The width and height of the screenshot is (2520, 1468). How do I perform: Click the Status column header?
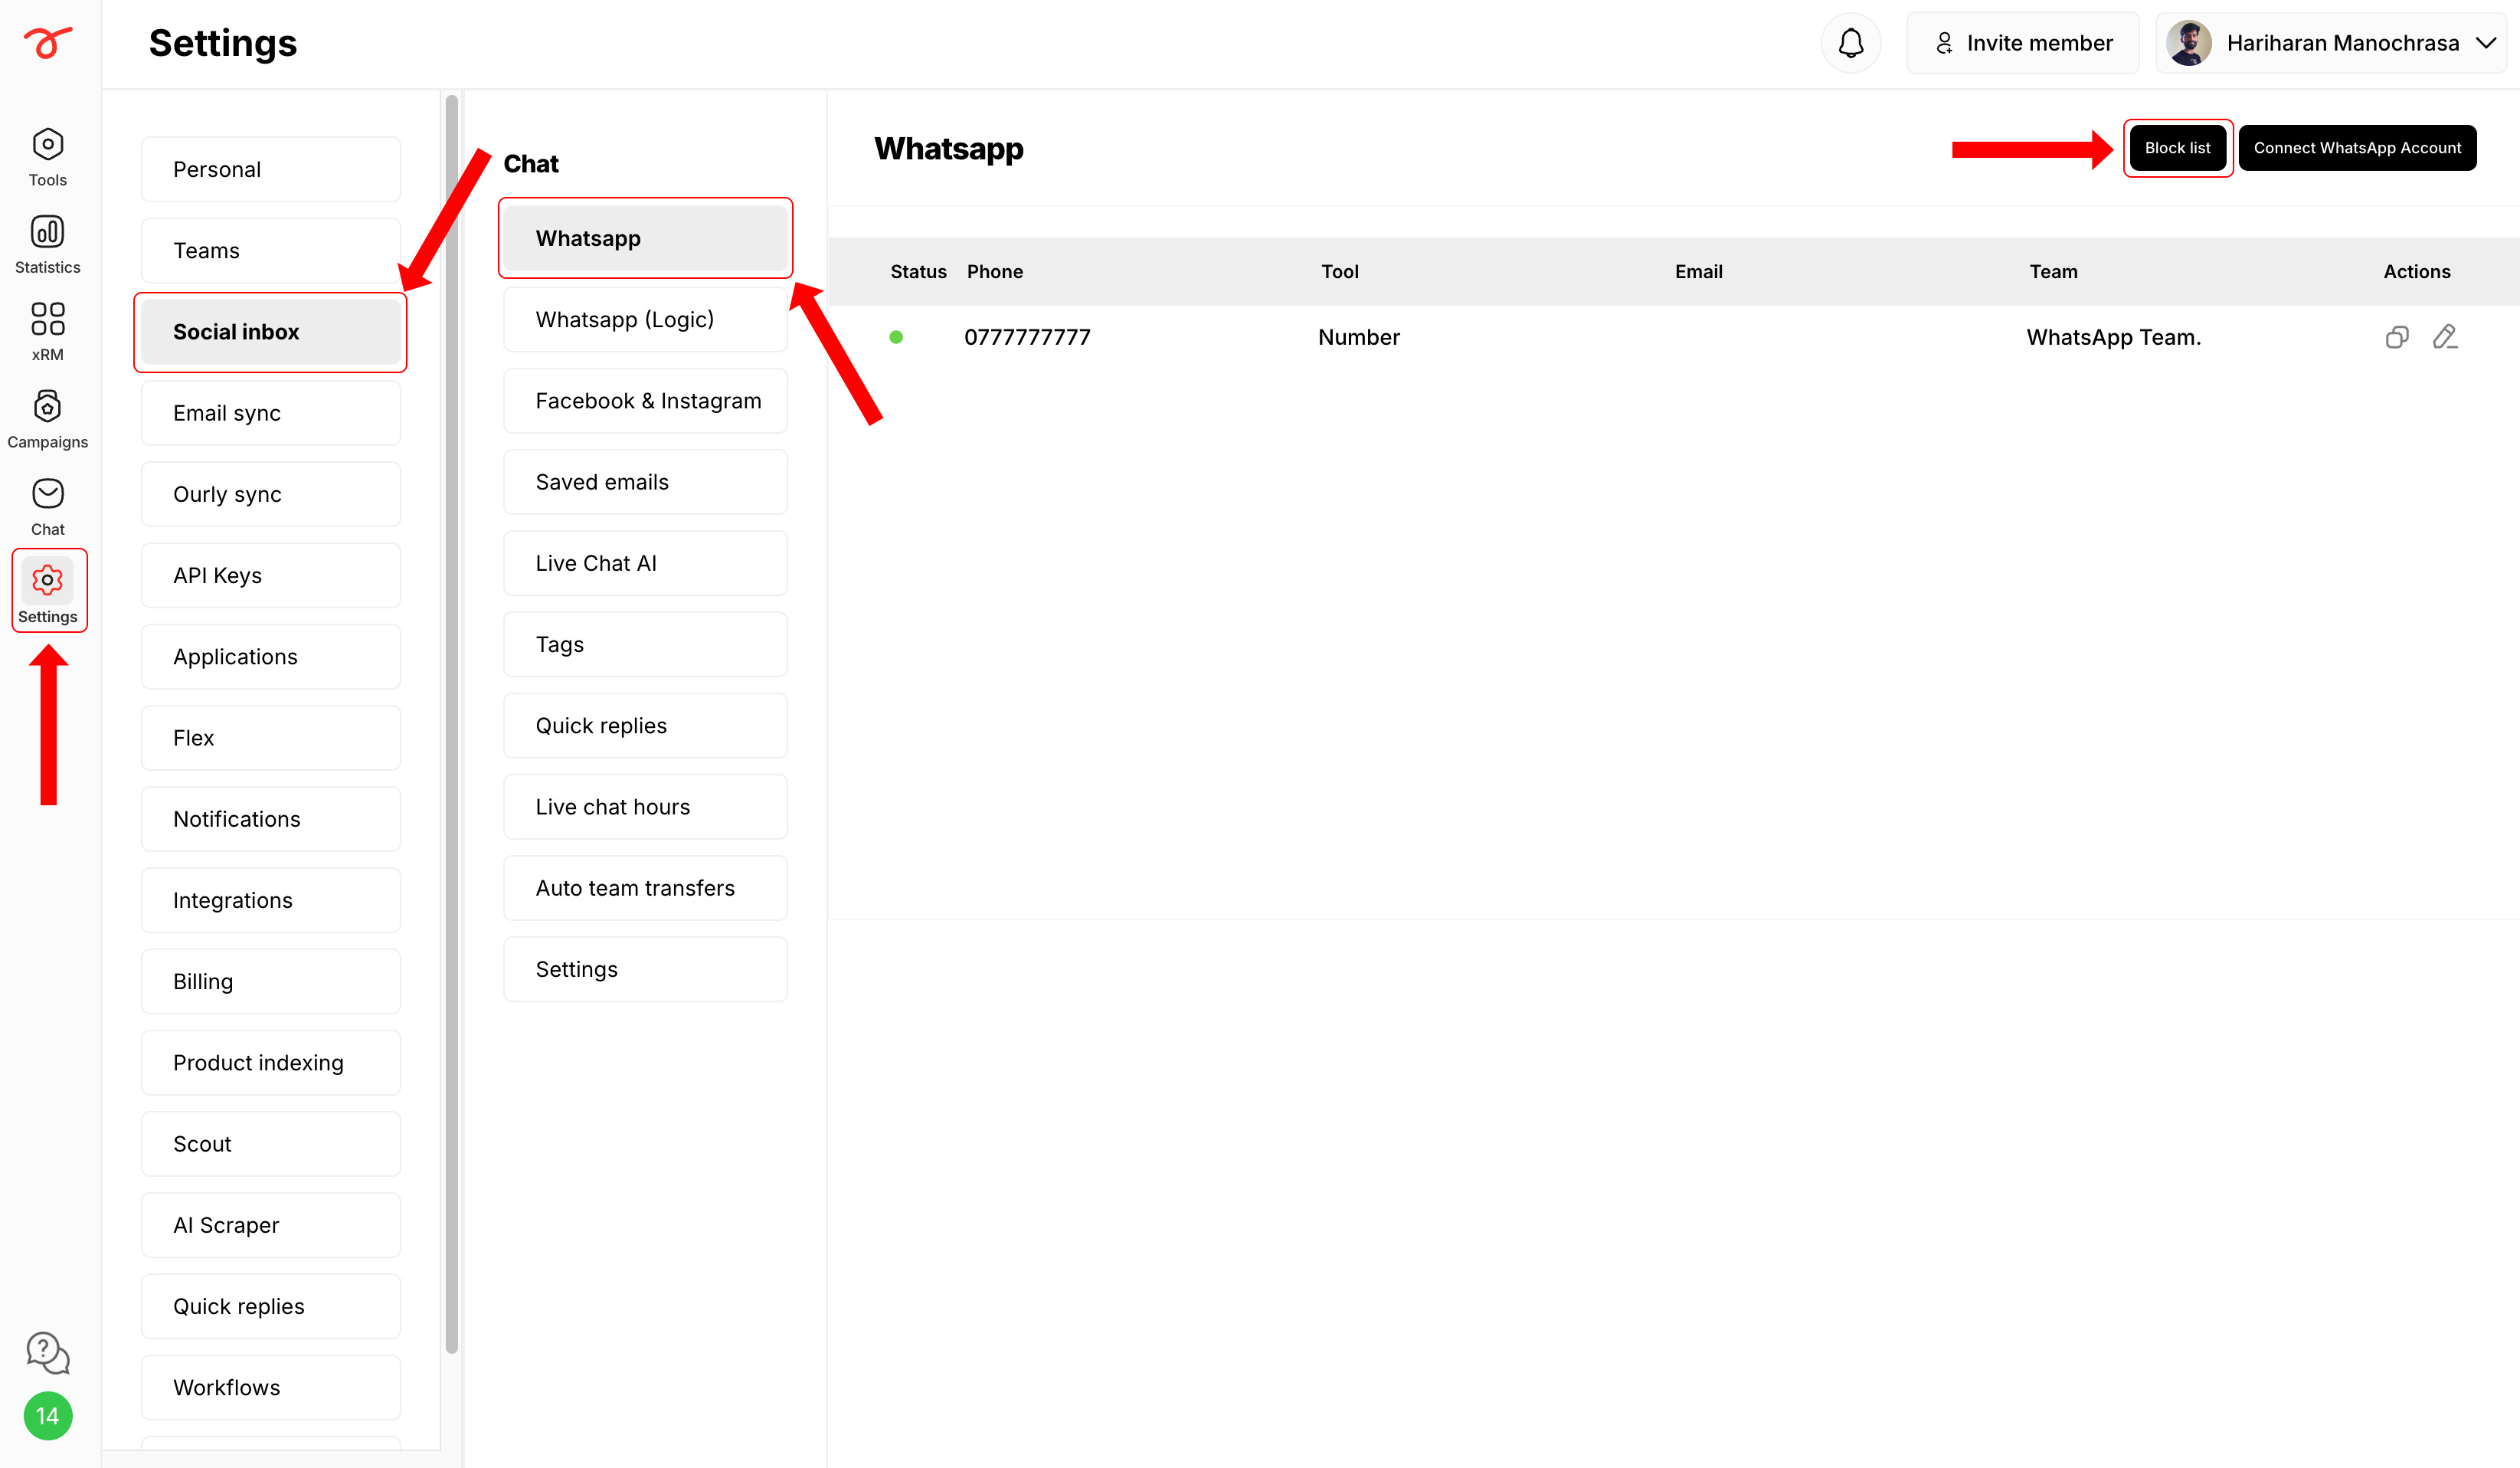(x=918, y=271)
